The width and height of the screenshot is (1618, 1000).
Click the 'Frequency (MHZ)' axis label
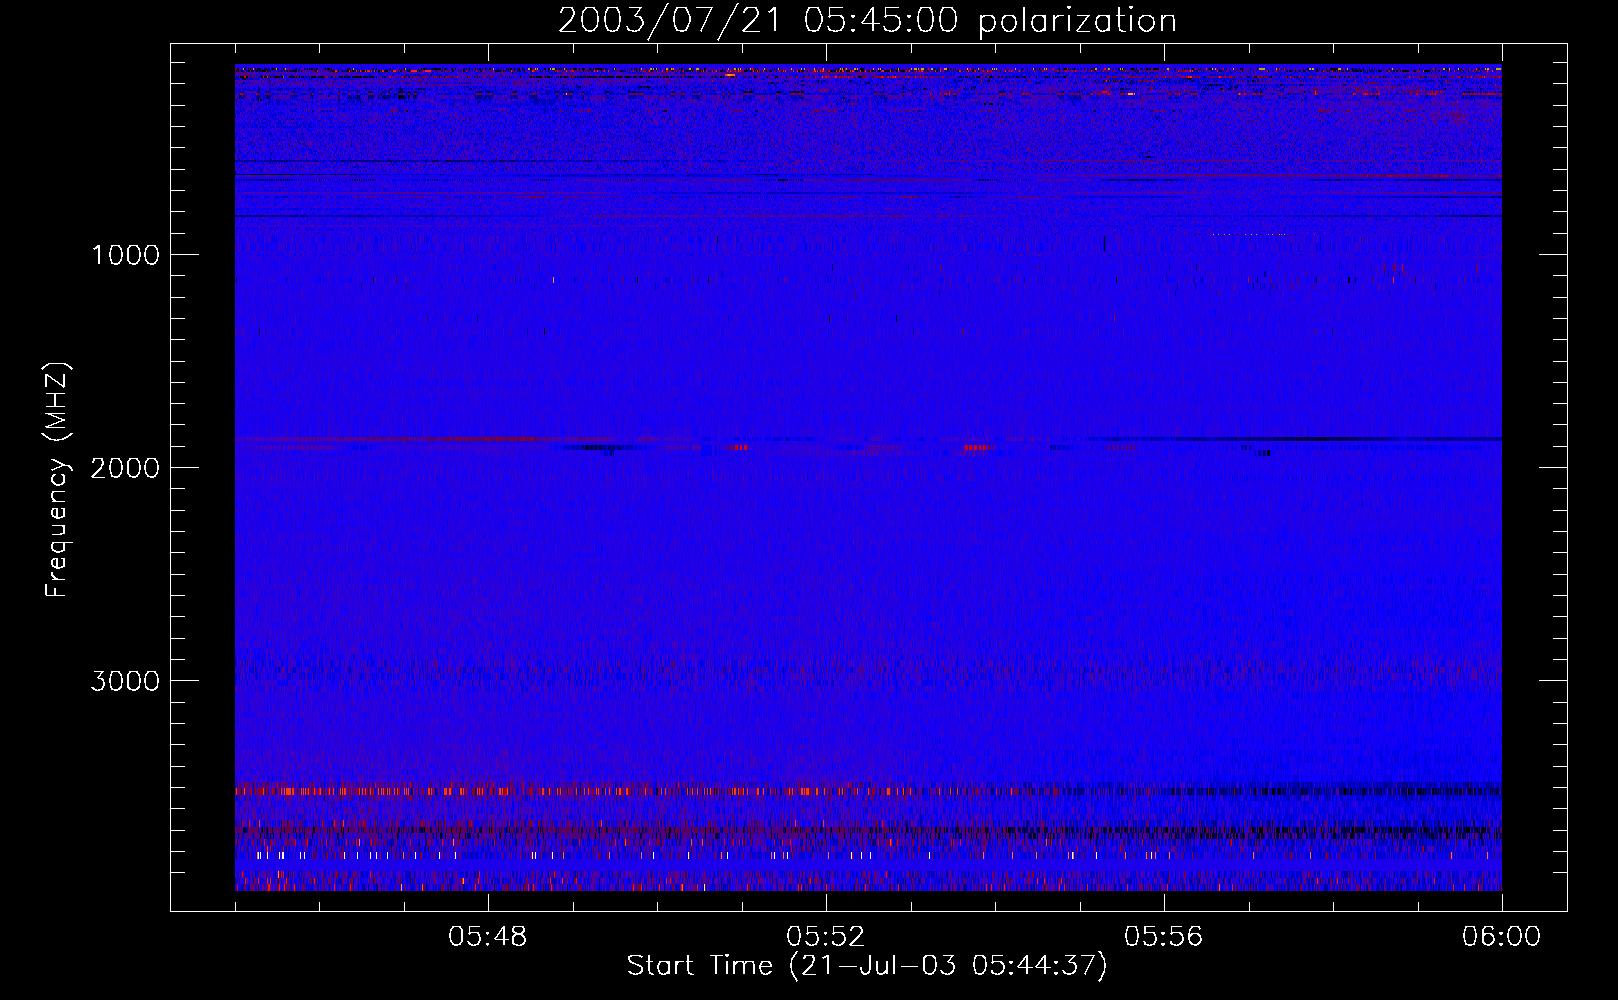click(57, 480)
